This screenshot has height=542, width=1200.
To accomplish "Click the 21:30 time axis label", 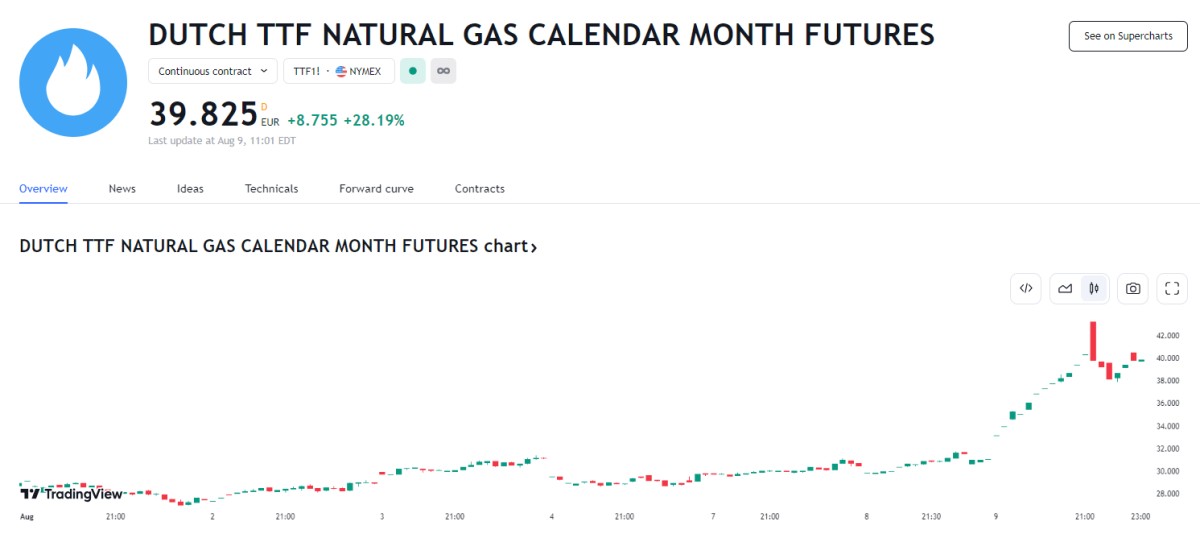I will pos(931,517).
